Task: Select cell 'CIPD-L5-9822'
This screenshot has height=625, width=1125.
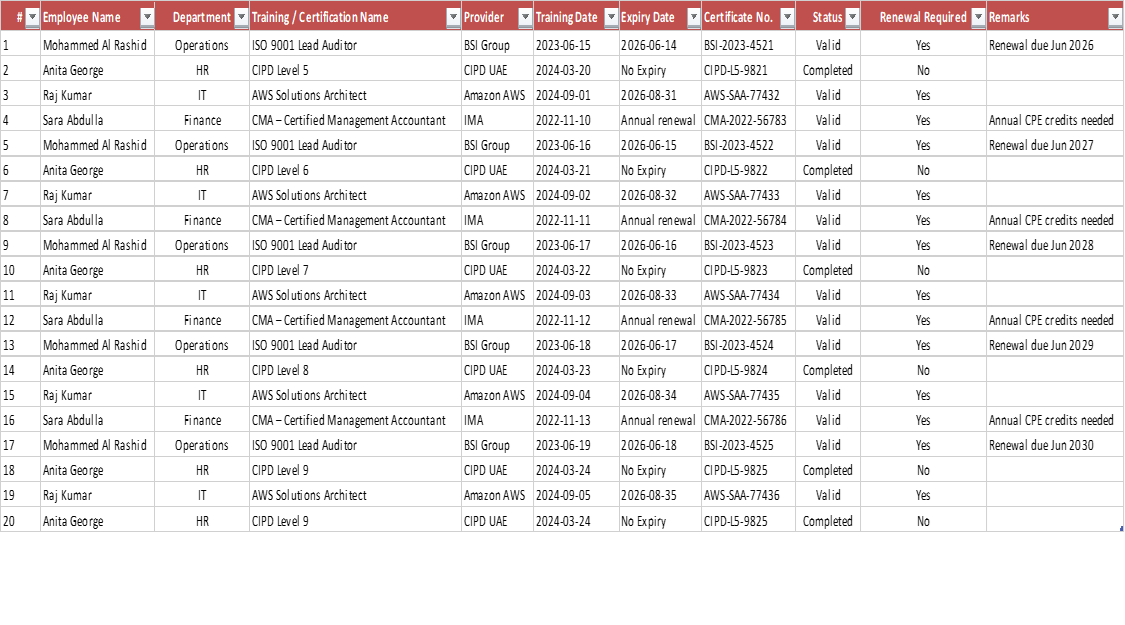Action: [x=748, y=171]
